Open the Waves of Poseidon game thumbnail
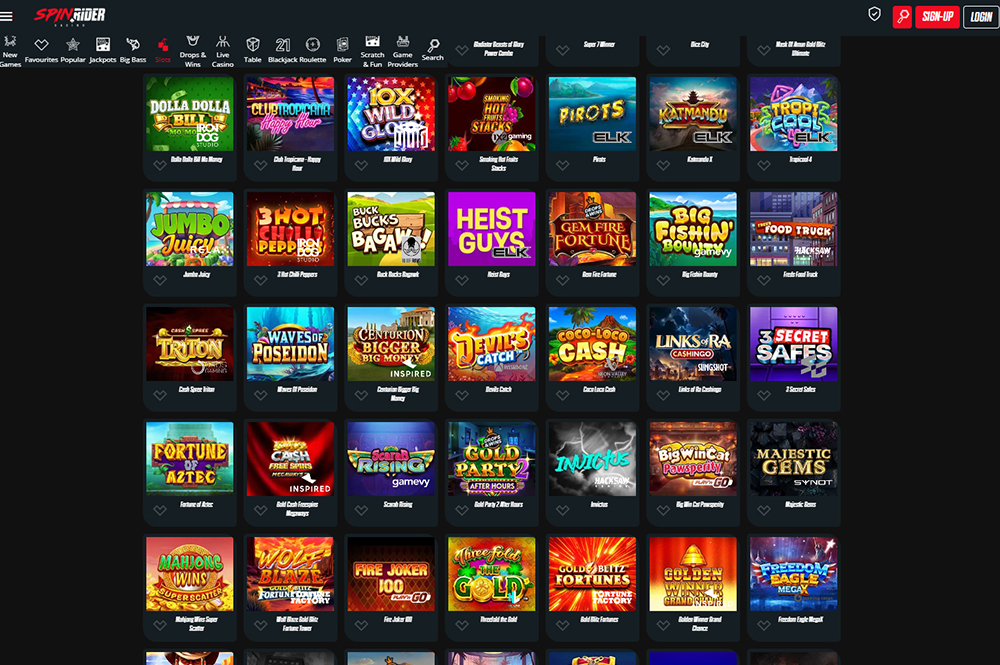This screenshot has height=665, width=1000. (x=290, y=344)
